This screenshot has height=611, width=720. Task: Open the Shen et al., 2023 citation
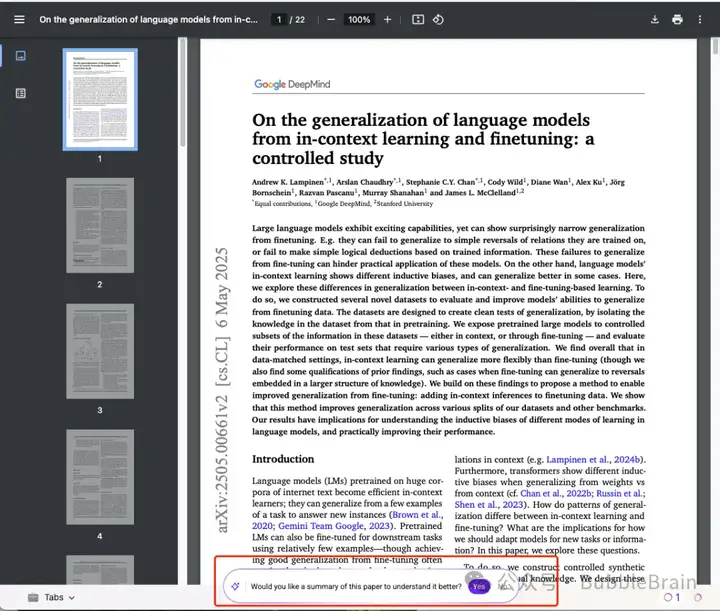(x=489, y=504)
